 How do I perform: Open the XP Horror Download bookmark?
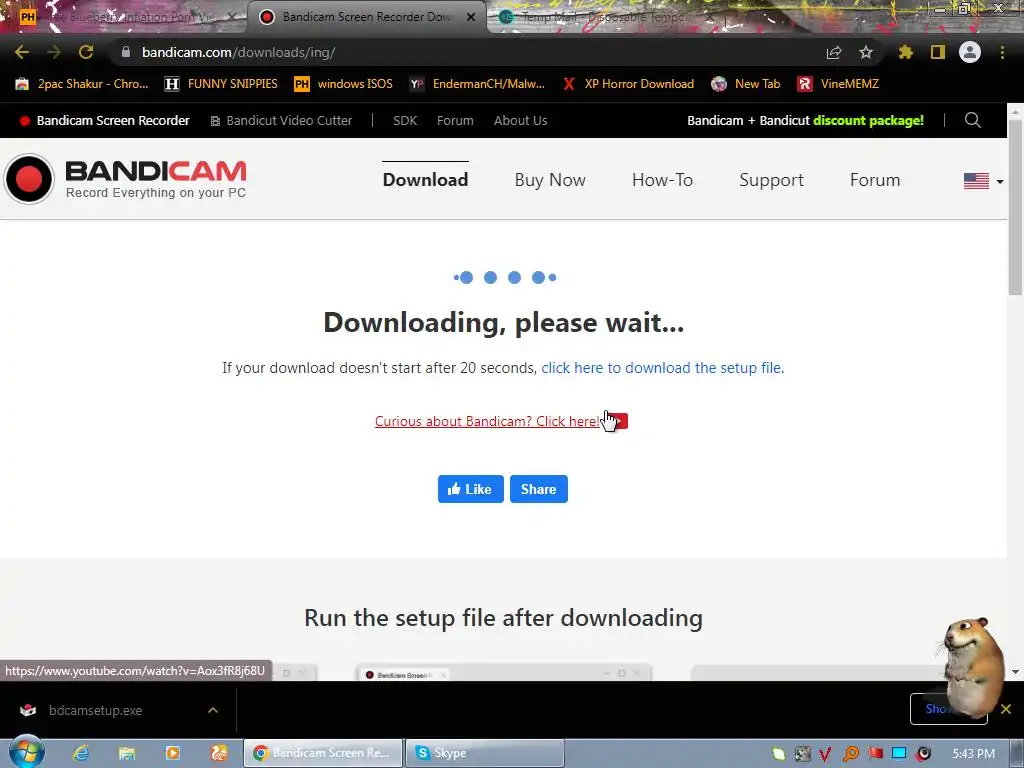click(x=628, y=84)
